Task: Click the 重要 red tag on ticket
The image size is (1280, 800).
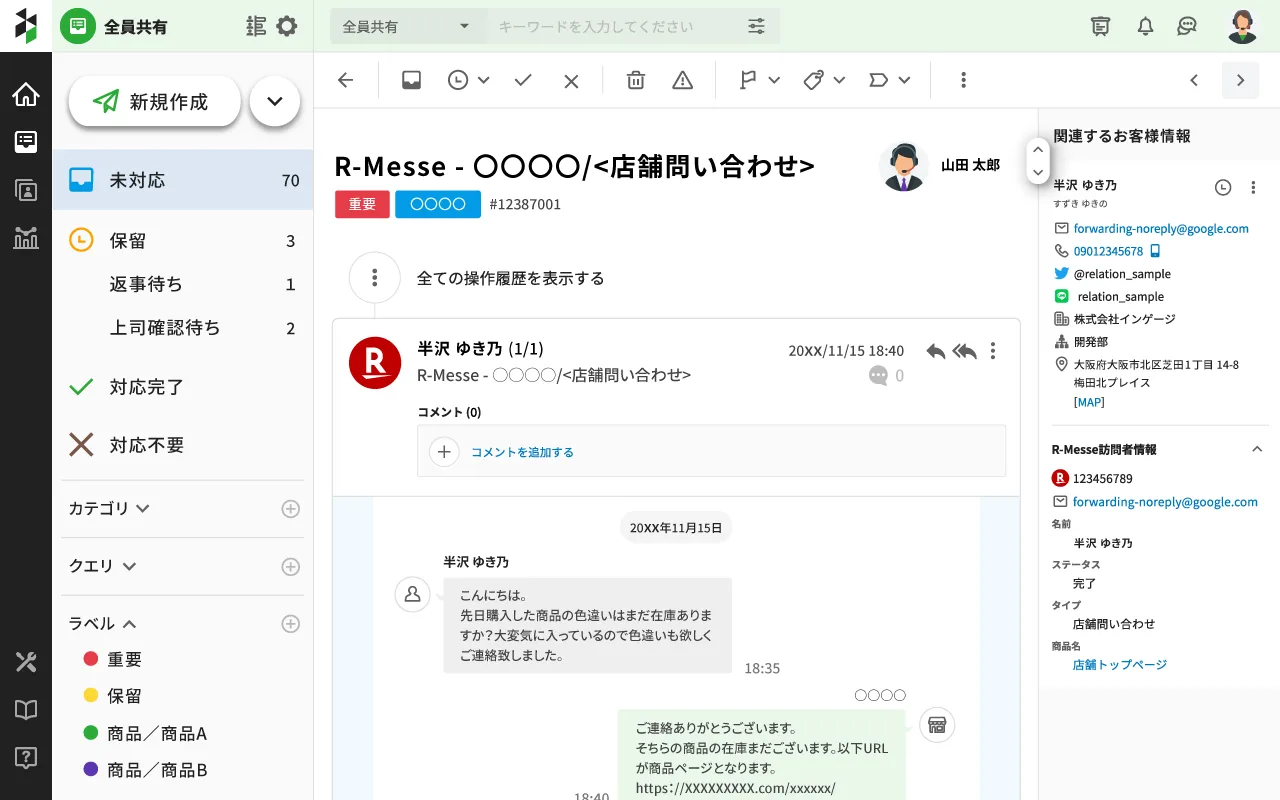Action: click(x=362, y=204)
